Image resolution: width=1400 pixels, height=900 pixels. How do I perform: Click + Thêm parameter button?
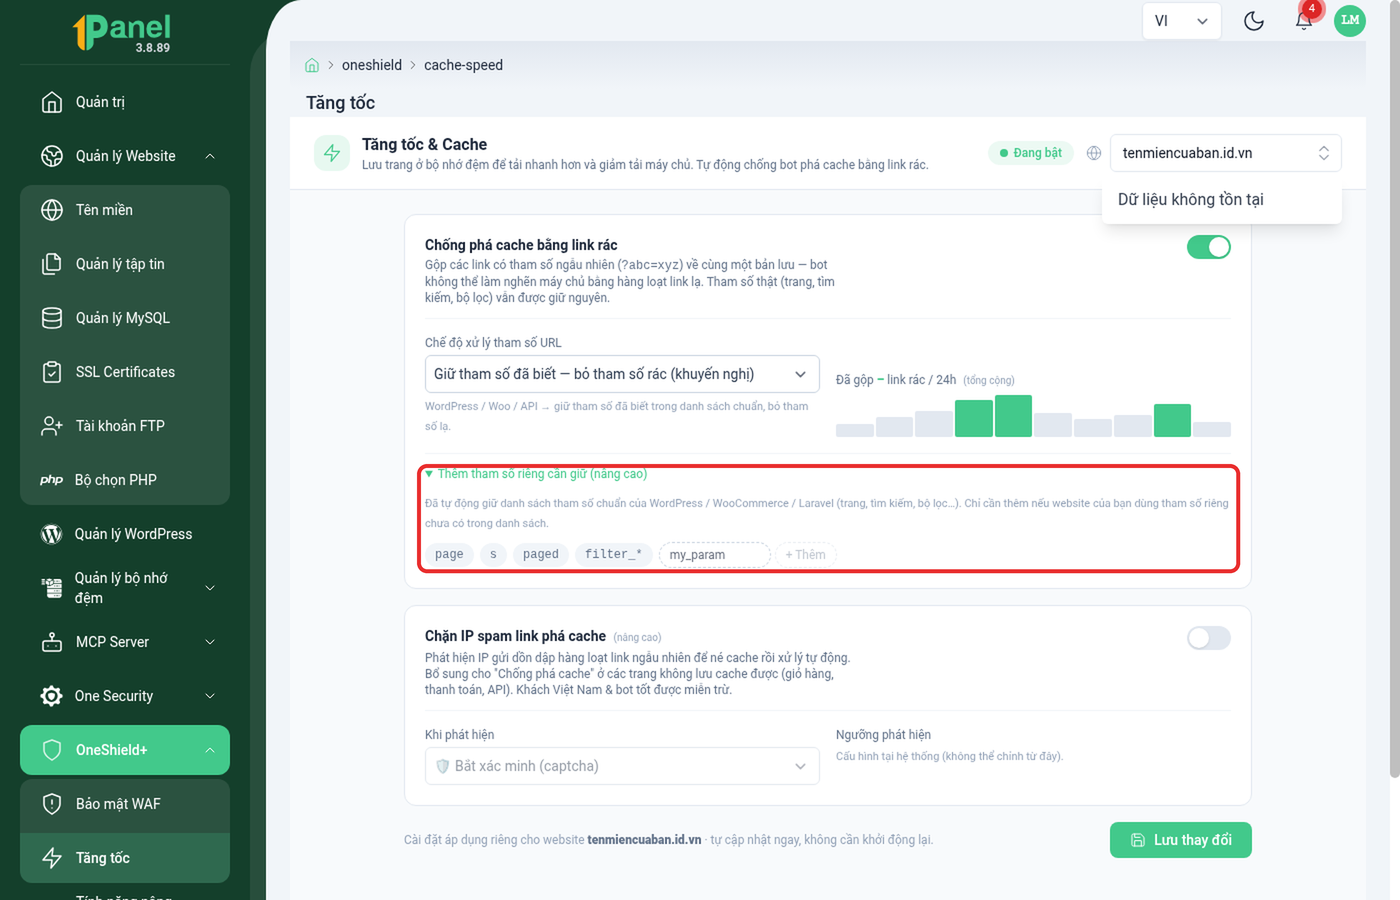pos(805,554)
